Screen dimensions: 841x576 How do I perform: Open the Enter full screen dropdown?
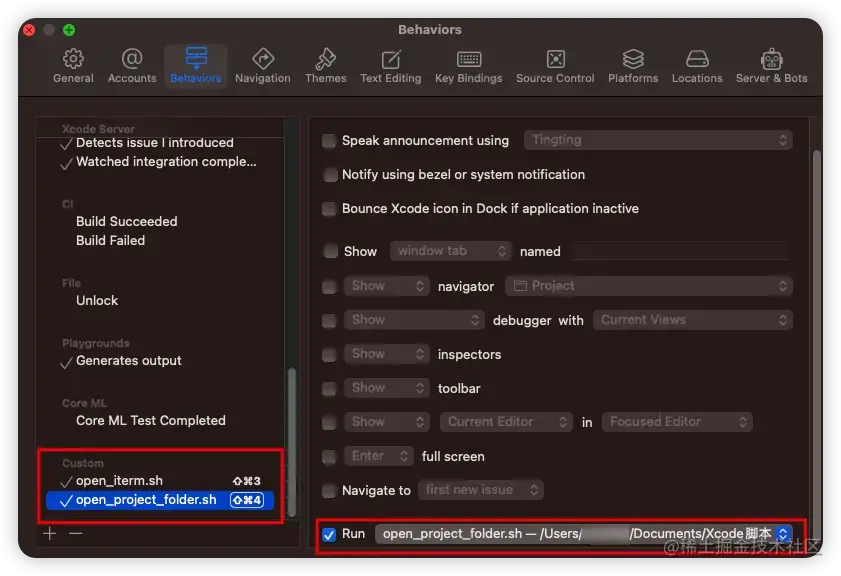pos(379,456)
